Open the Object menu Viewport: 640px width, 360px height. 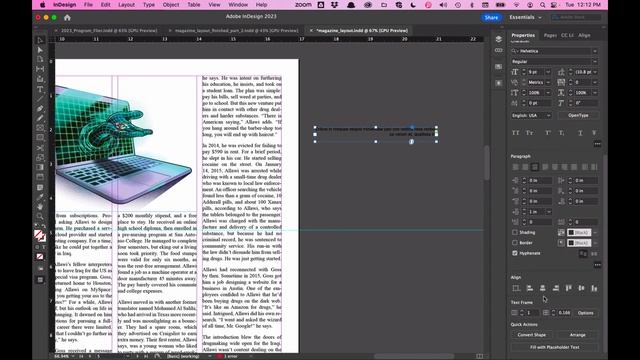171,5
